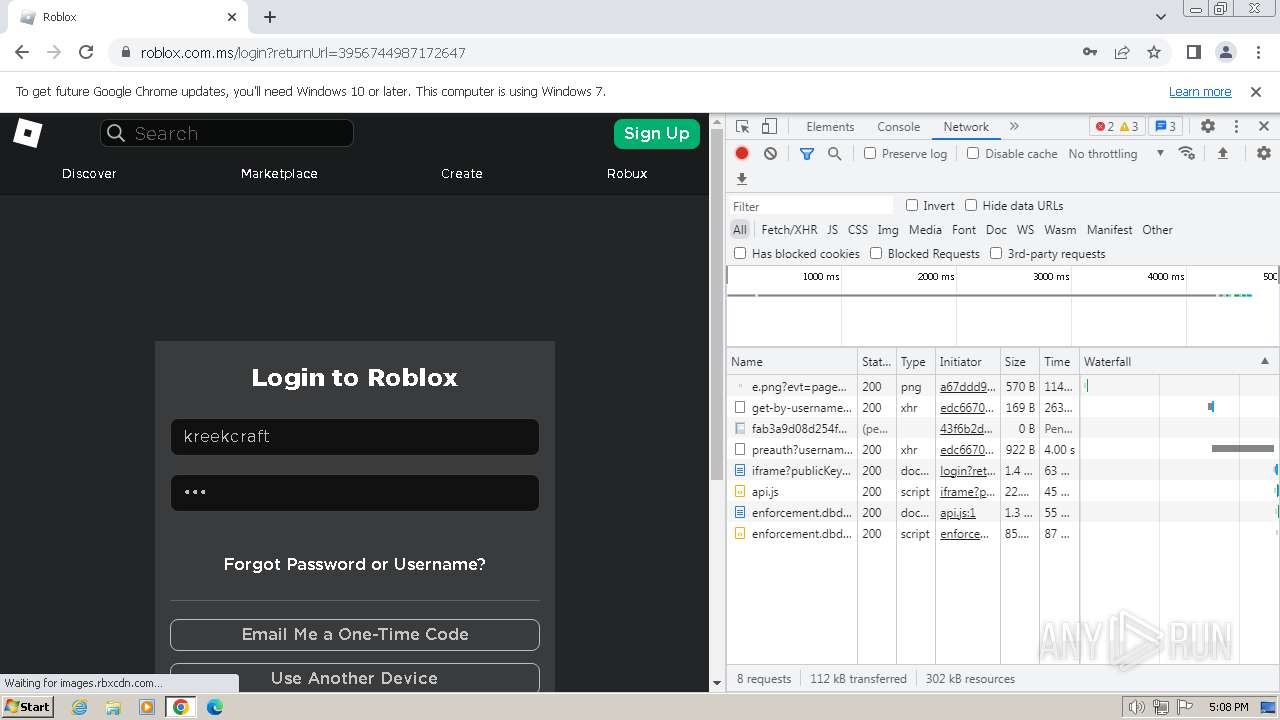The width and height of the screenshot is (1280, 720).
Task: Toggle the device toolbar icon
Action: click(x=769, y=127)
